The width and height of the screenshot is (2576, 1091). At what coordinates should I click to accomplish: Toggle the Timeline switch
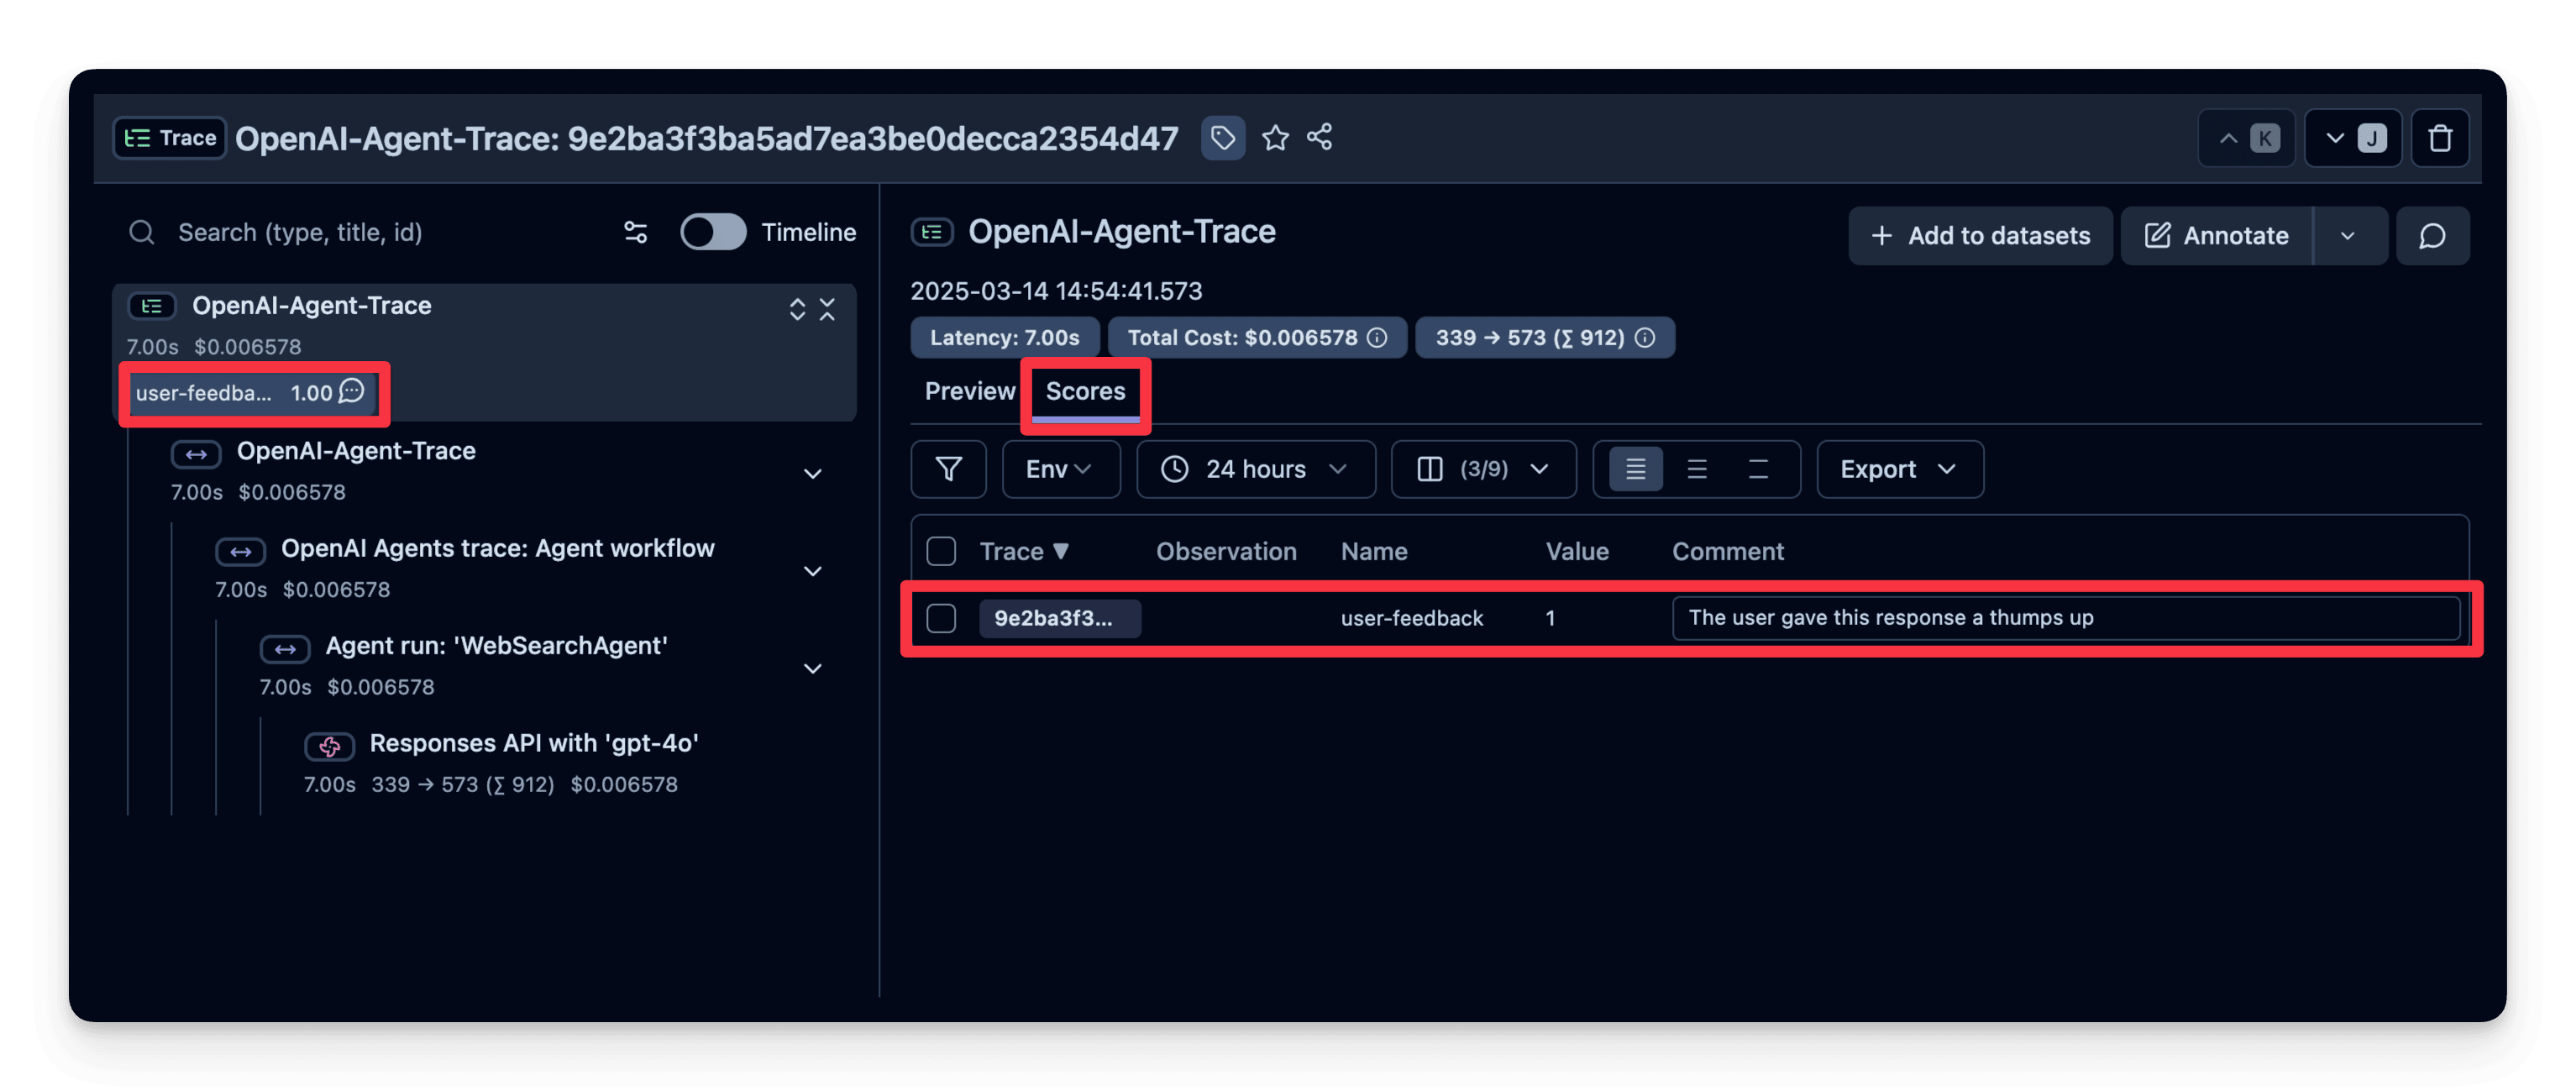pos(713,232)
